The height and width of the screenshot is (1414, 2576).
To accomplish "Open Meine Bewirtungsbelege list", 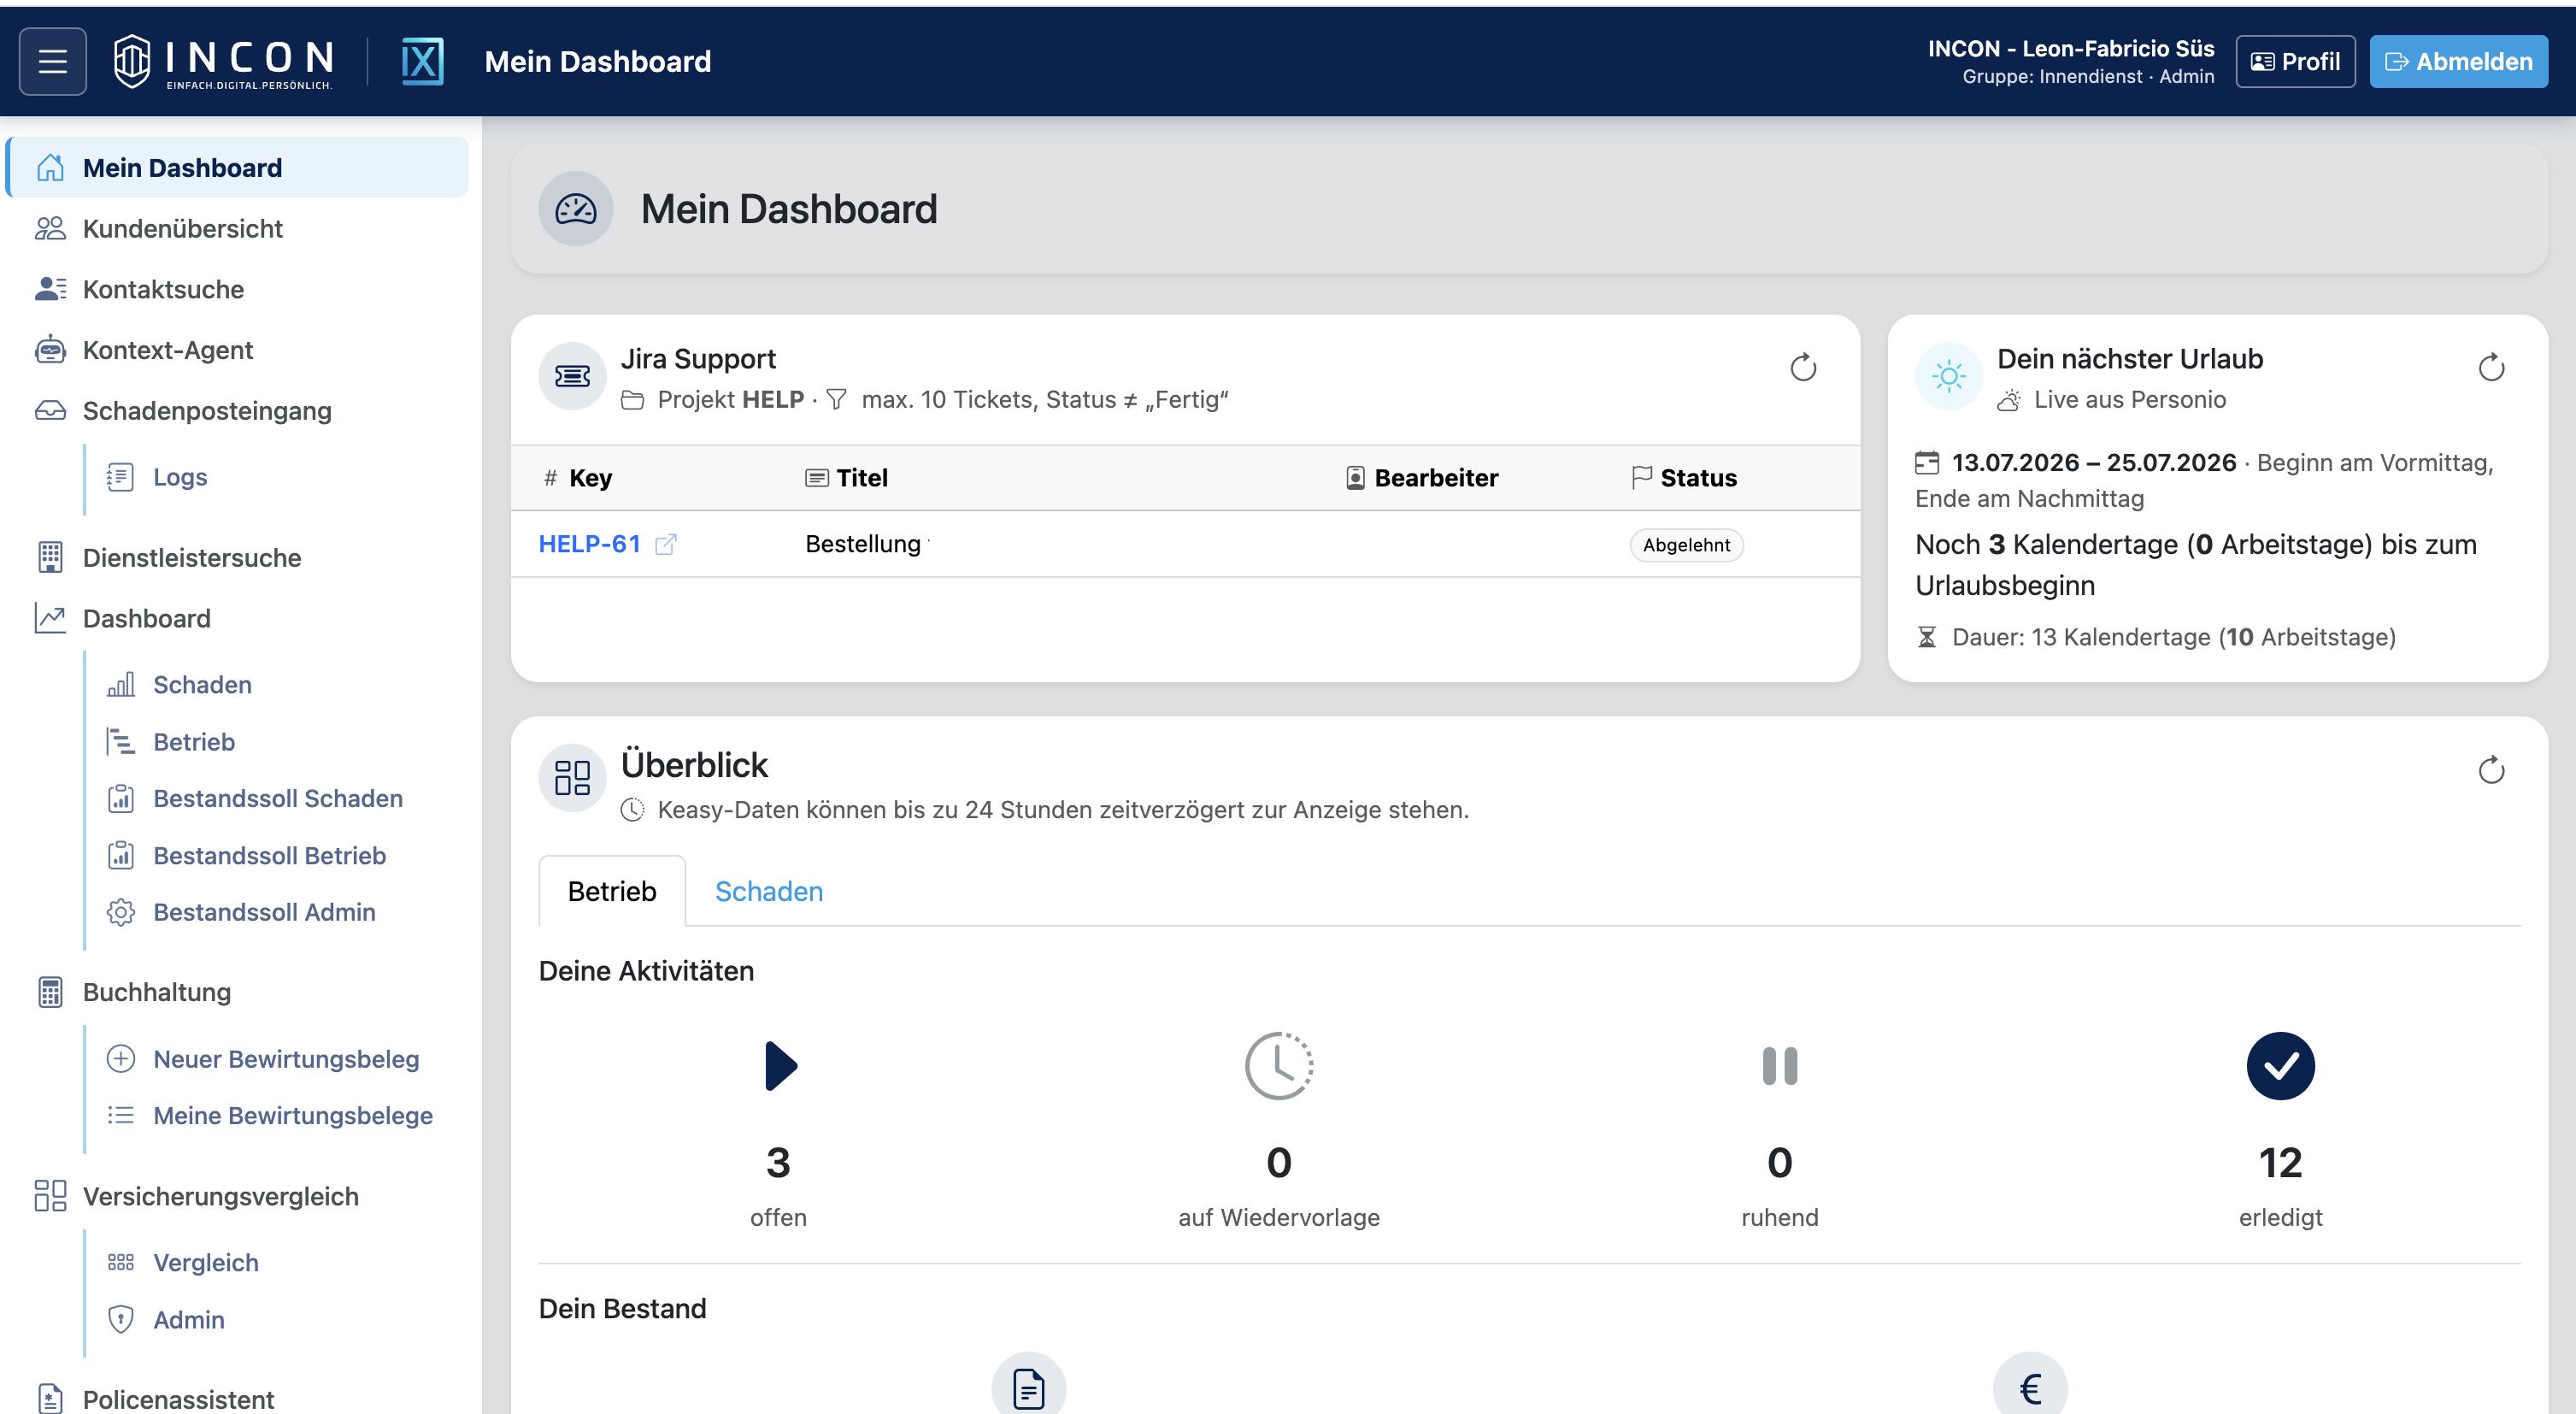I will [293, 1116].
